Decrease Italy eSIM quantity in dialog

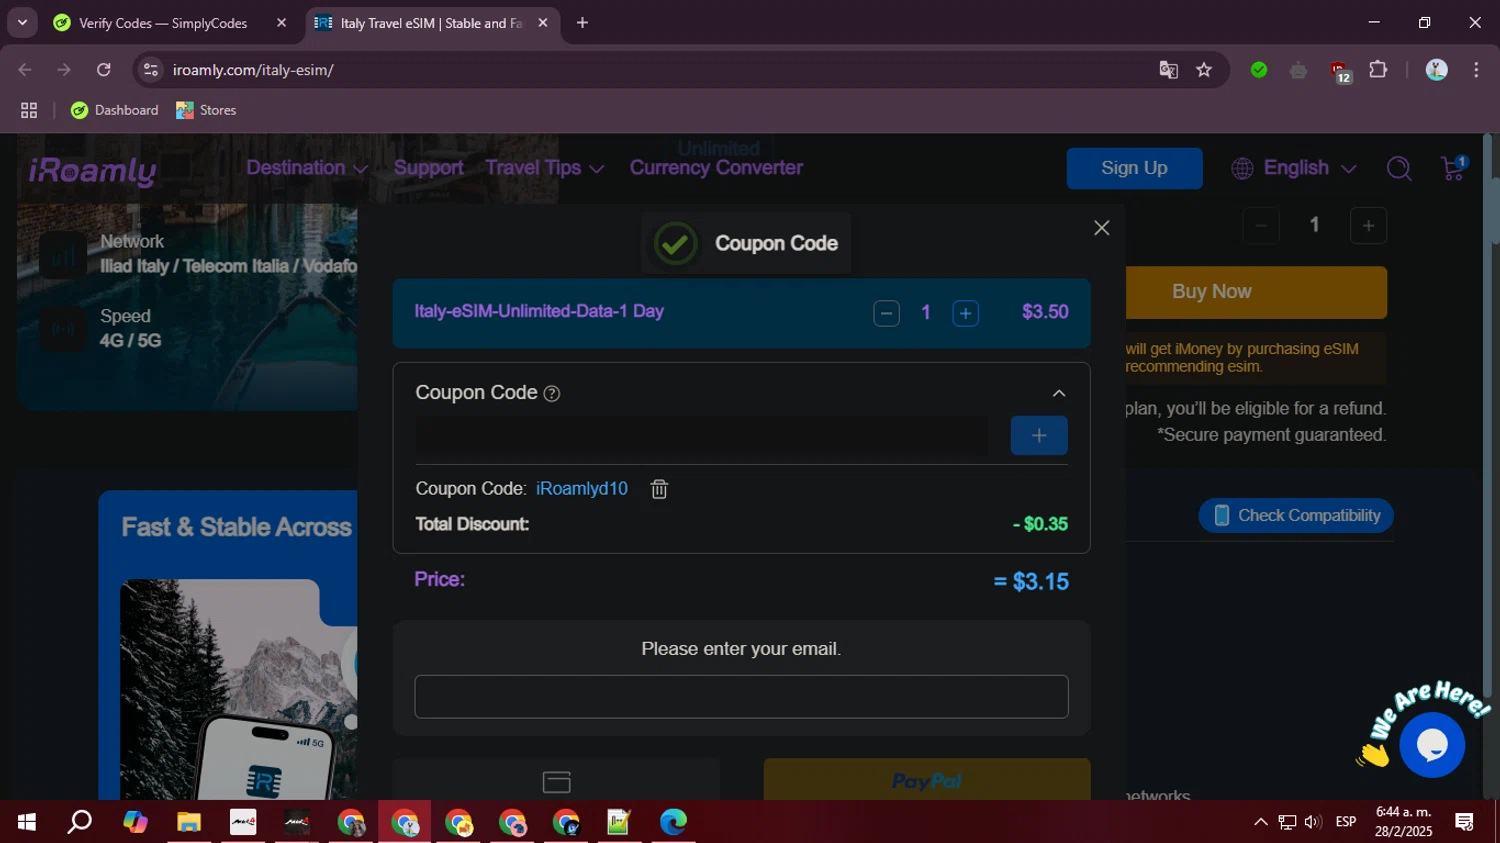point(886,313)
